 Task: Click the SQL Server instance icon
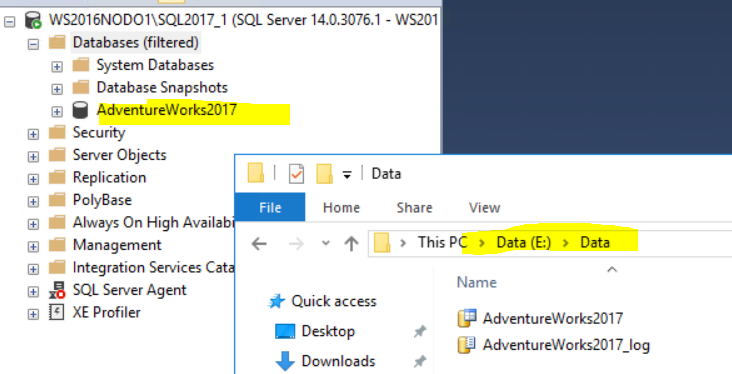[34, 21]
